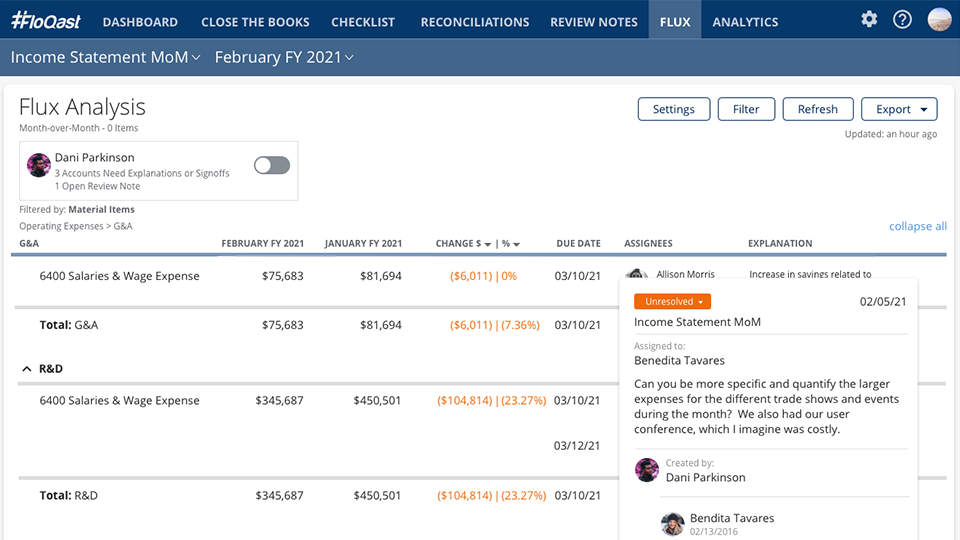Go to the Analytics tab
This screenshot has width=960, height=540.
click(745, 21)
